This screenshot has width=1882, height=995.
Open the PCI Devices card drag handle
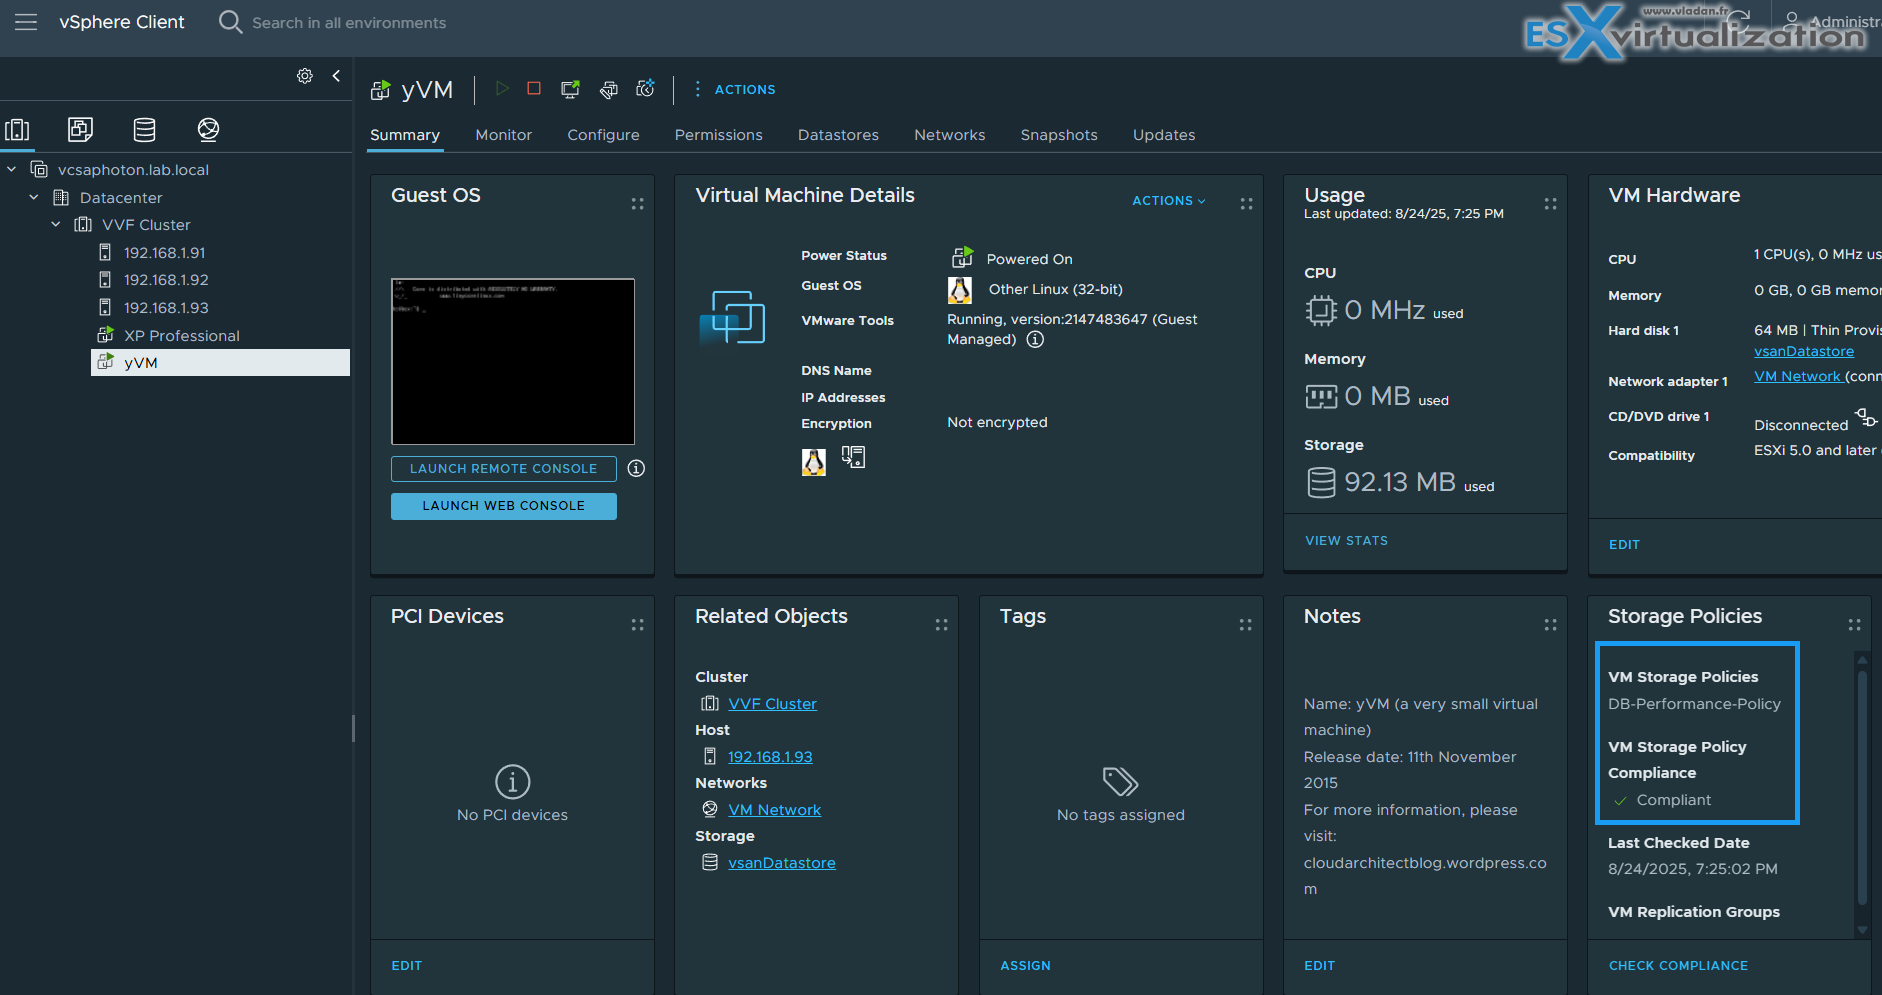pyautogui.click(x=637, y=625)
